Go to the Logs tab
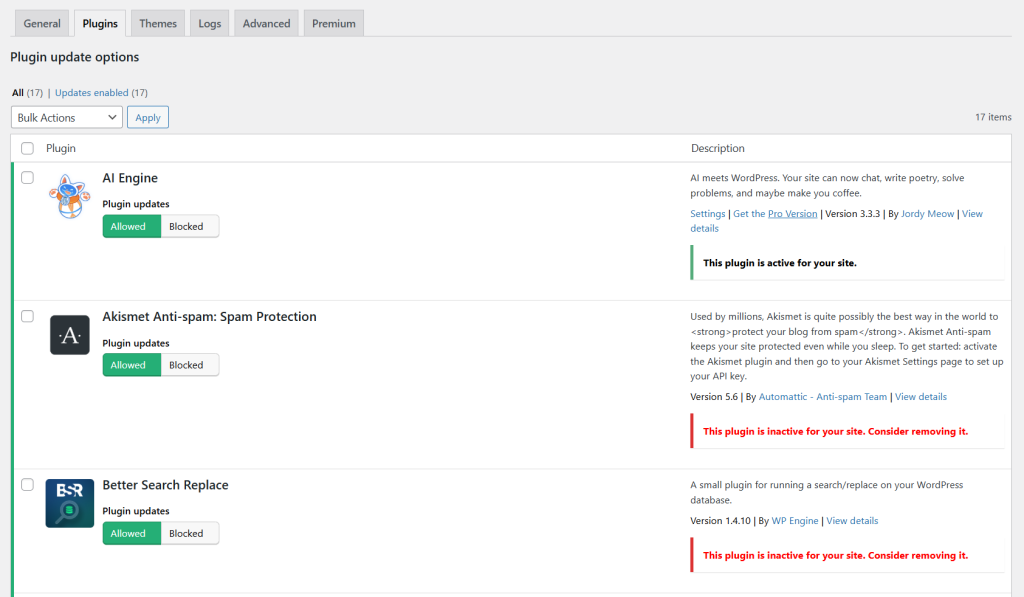1024x597 pixels. click(210, 24)
